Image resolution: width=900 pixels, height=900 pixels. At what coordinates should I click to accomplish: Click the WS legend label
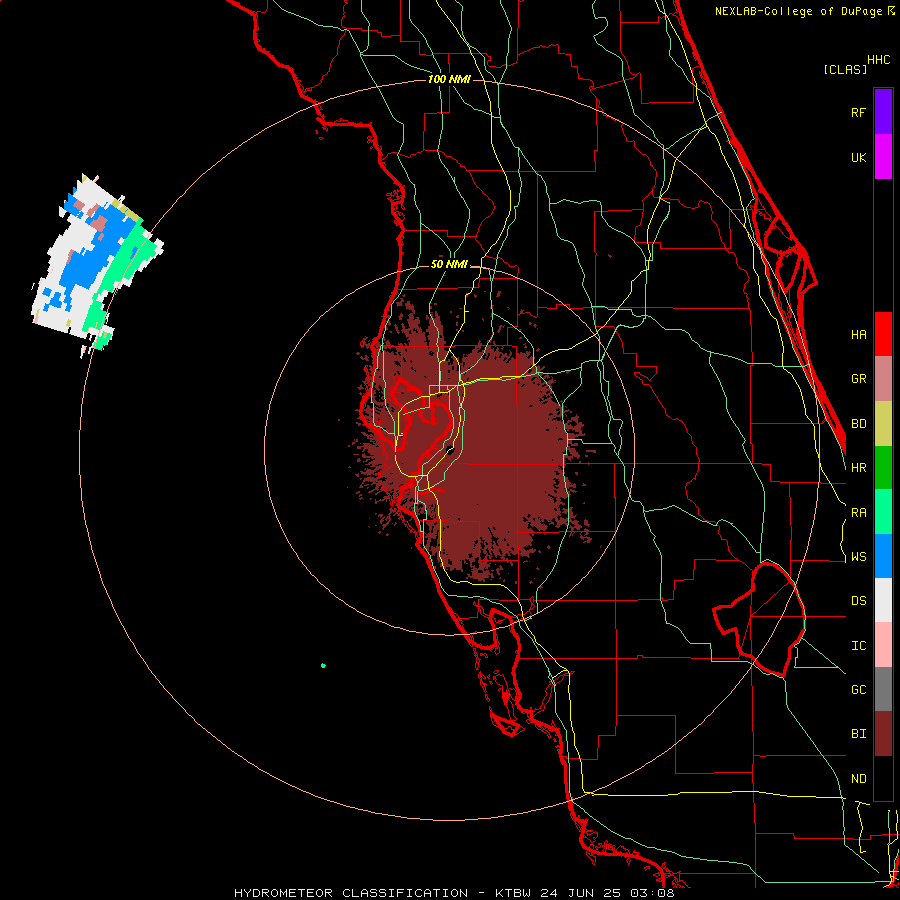(x=858, y=557)
